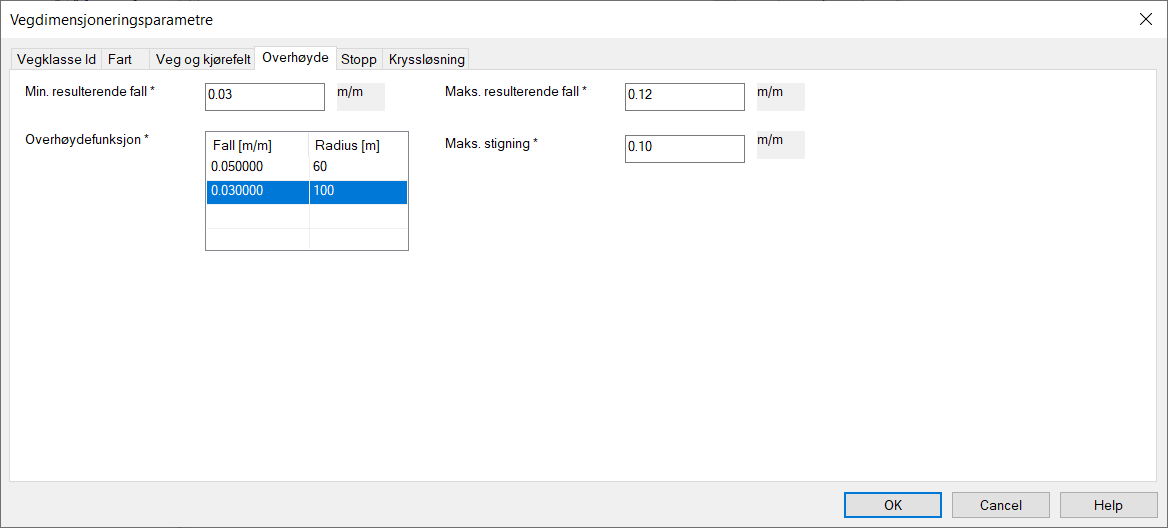1168x528 pixels.
Task: Open the Kryssløsning tab
Action: [426, 59]
